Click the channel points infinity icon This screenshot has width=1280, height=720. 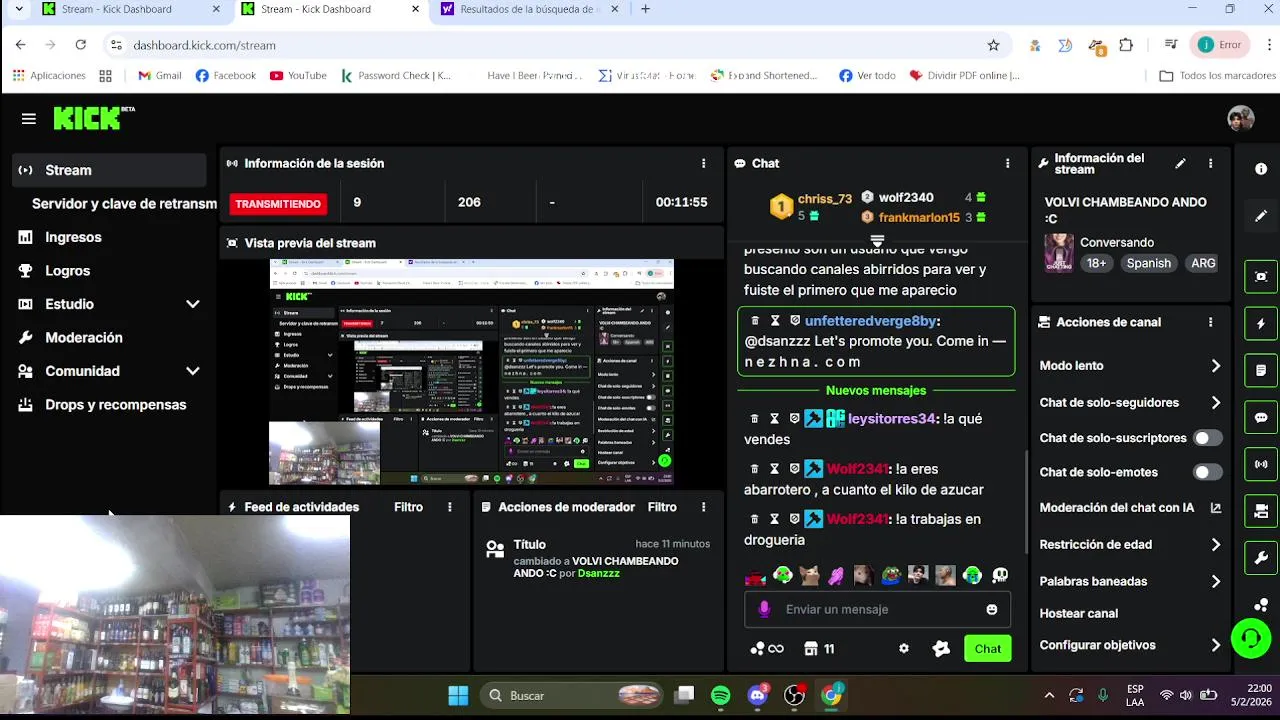pyautogui.click(x=766, y=649)
